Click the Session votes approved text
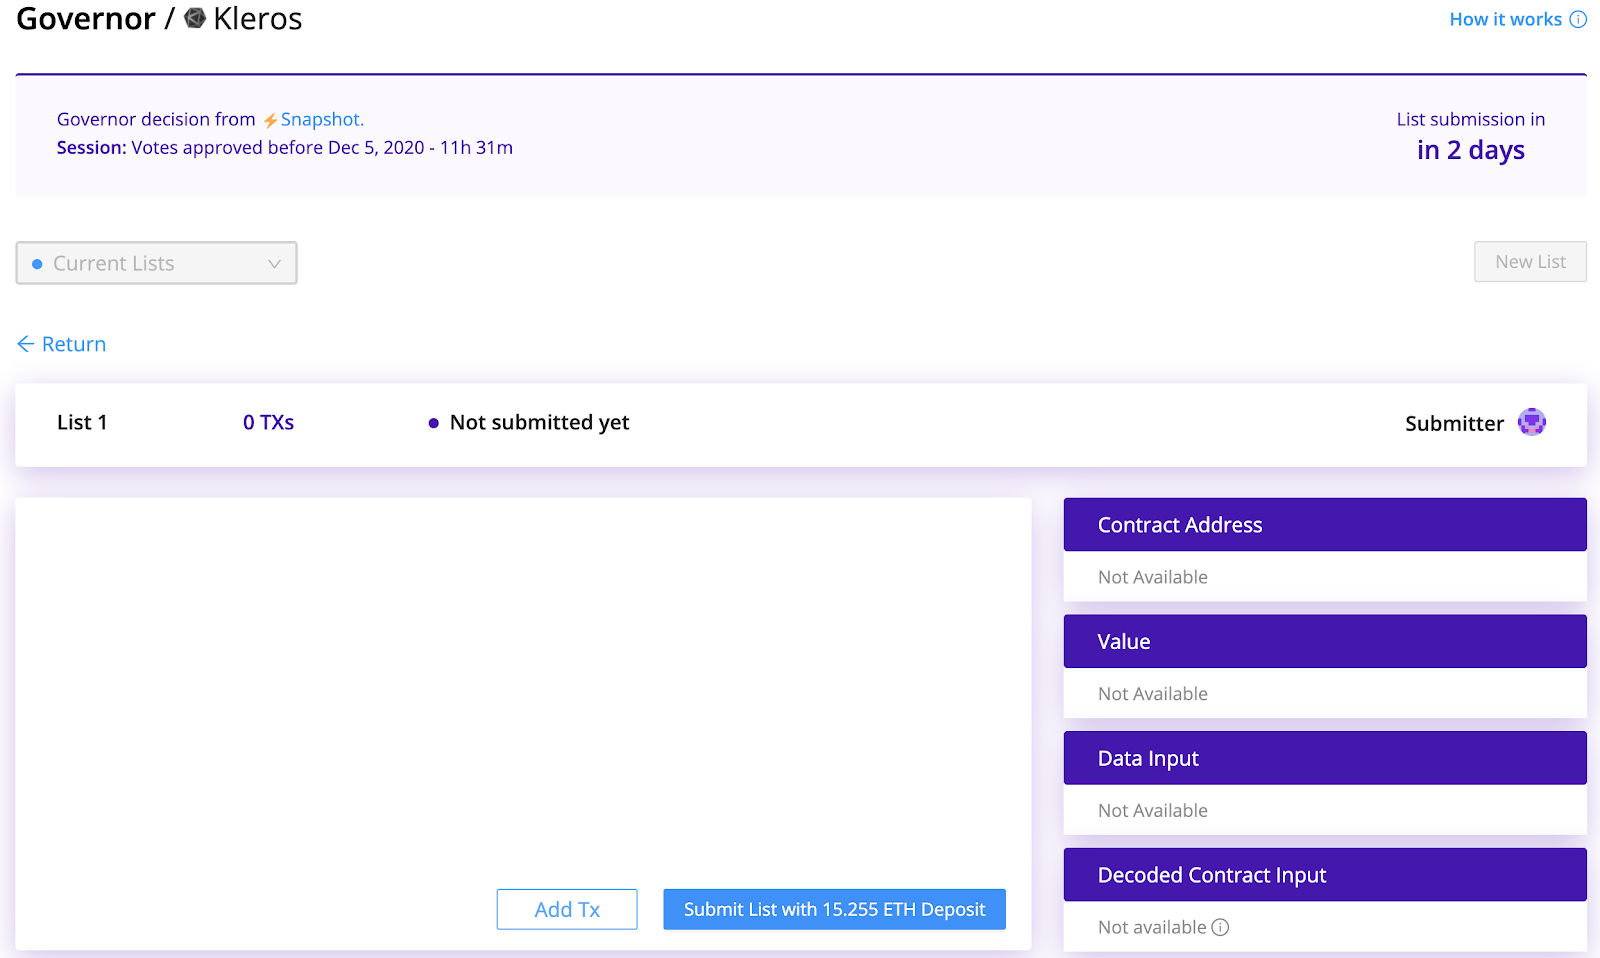This screenshot has height=958, width=1600. [x=285, y=148]
